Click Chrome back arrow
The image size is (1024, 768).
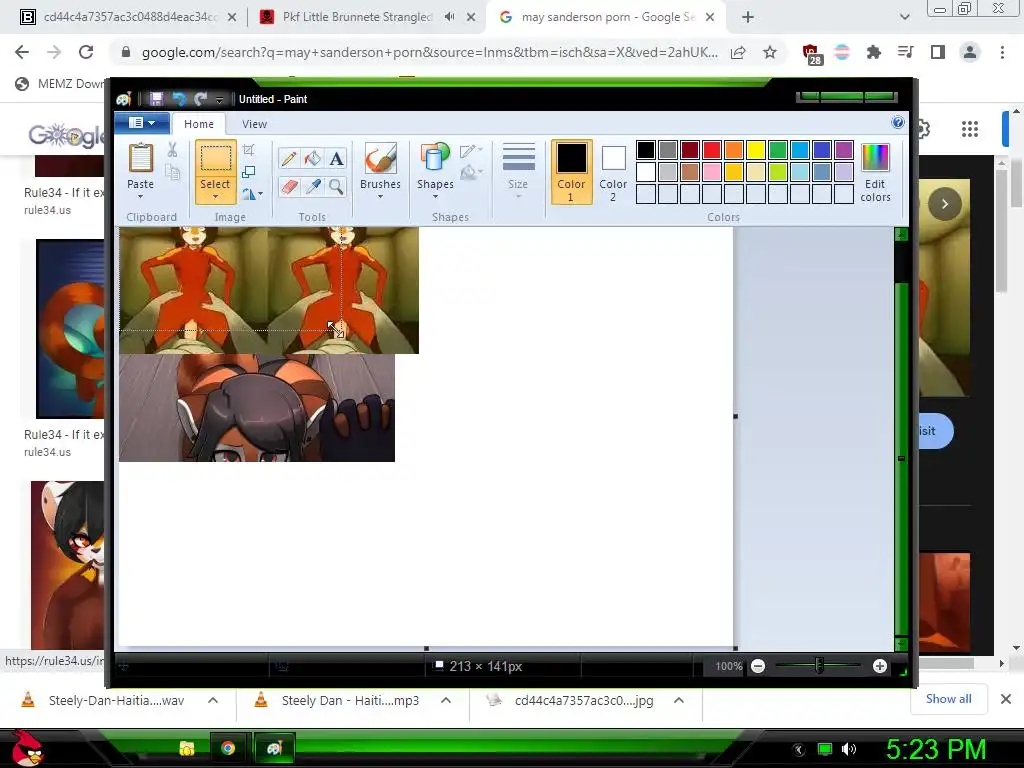22,52
